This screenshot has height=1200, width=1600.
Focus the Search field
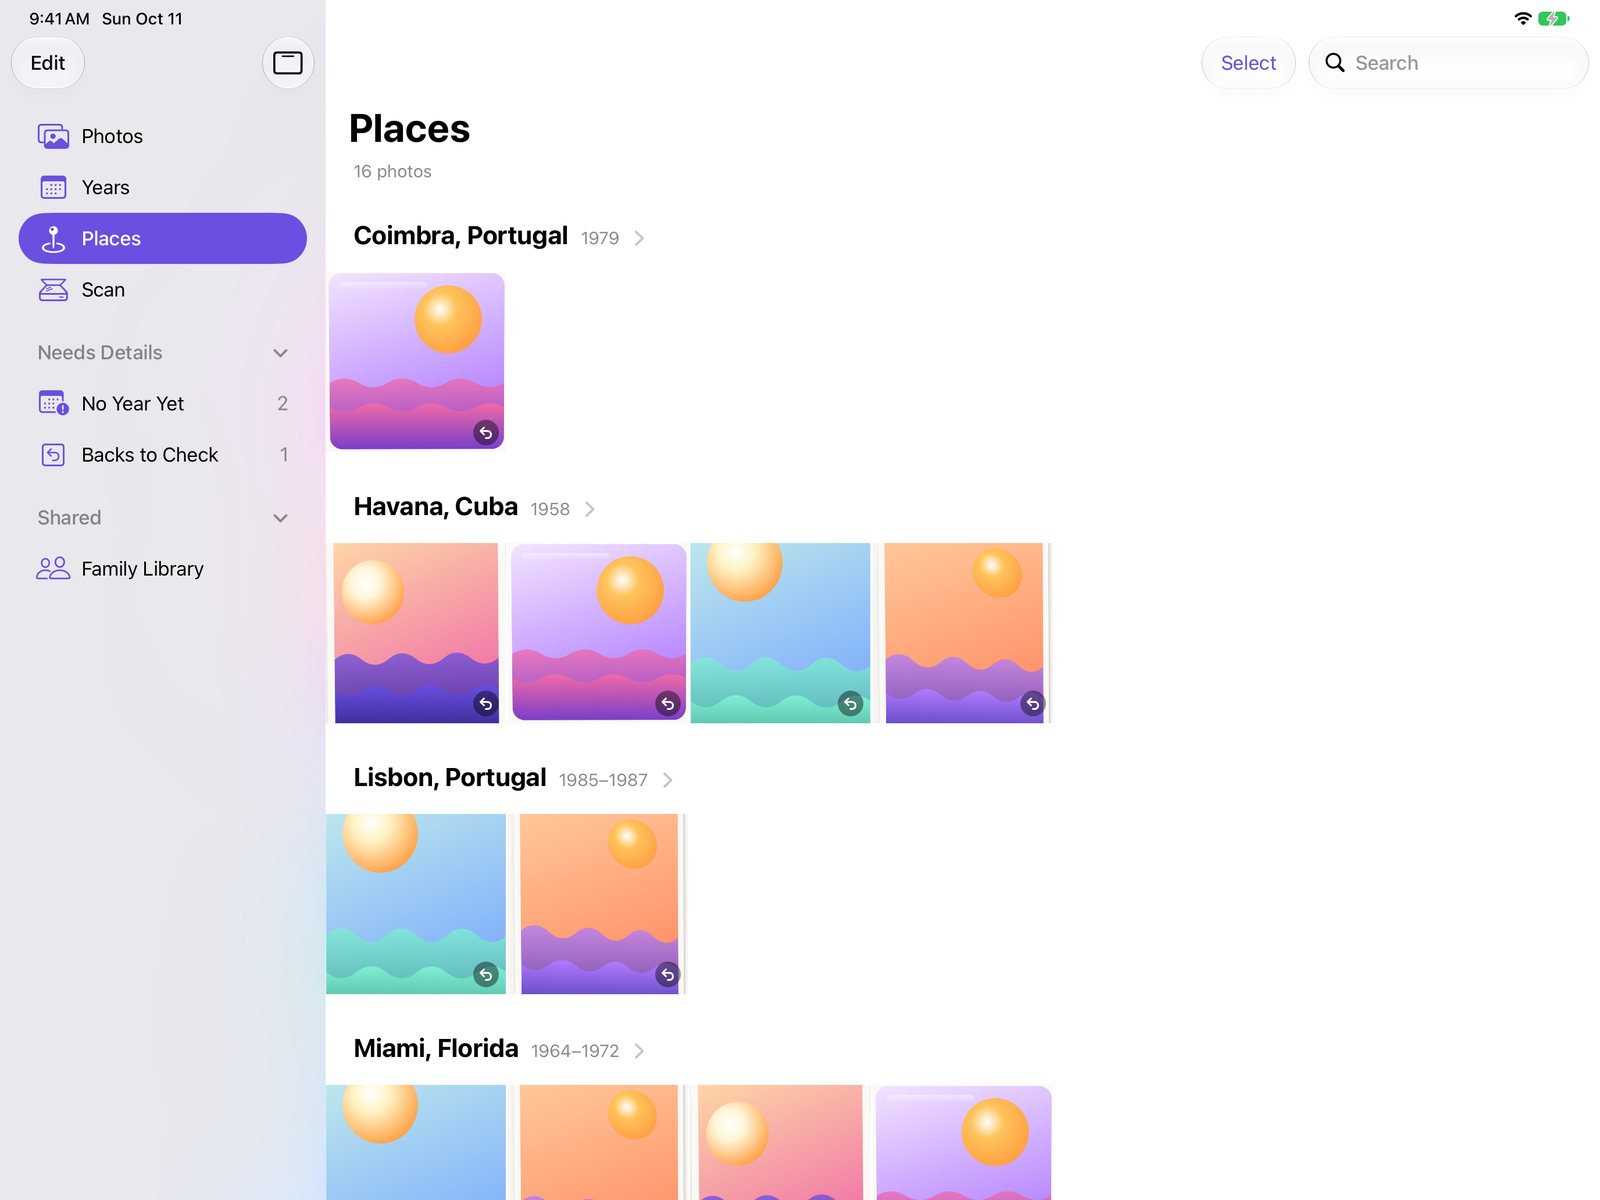tap(1448, 63)
